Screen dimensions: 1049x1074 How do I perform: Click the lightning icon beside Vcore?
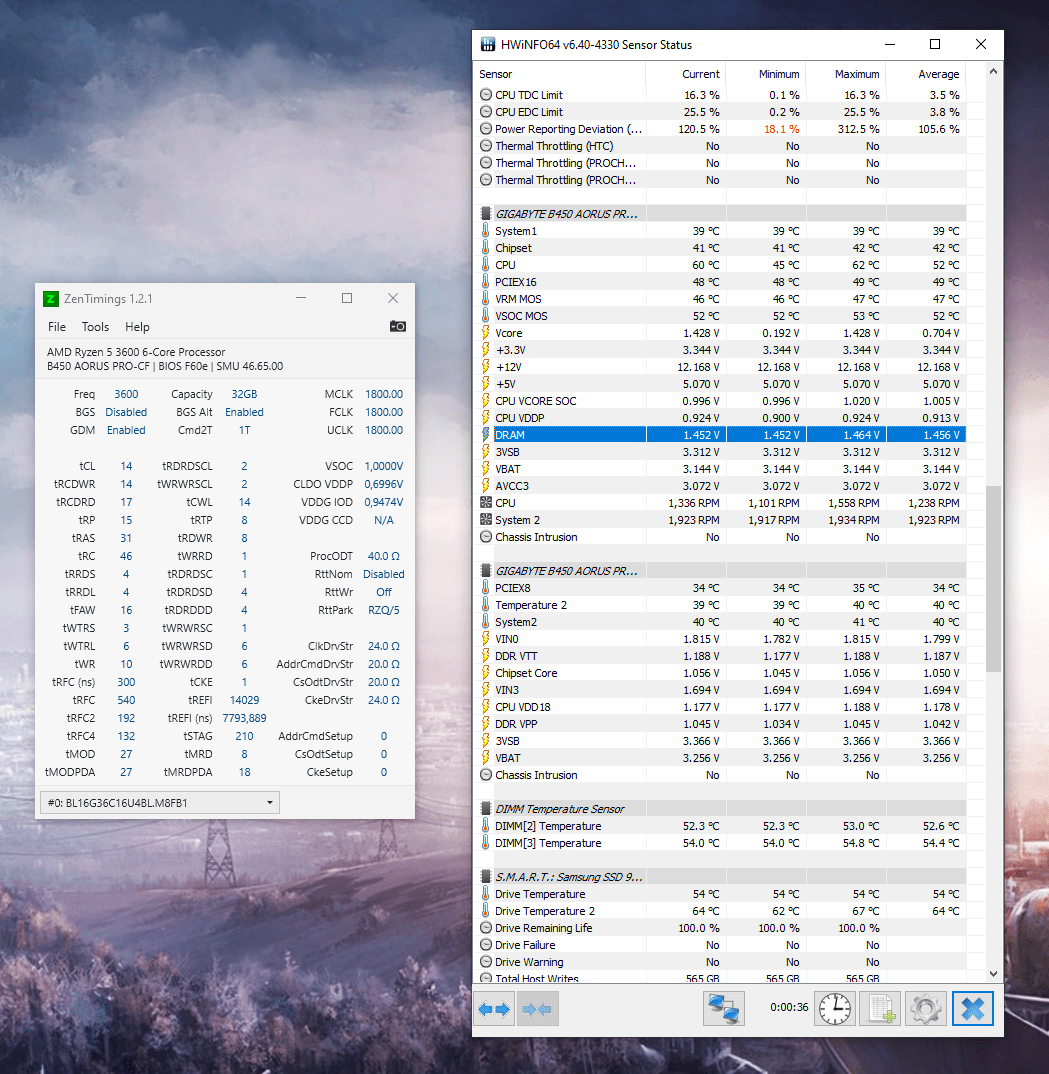click(x=485, y=333)
